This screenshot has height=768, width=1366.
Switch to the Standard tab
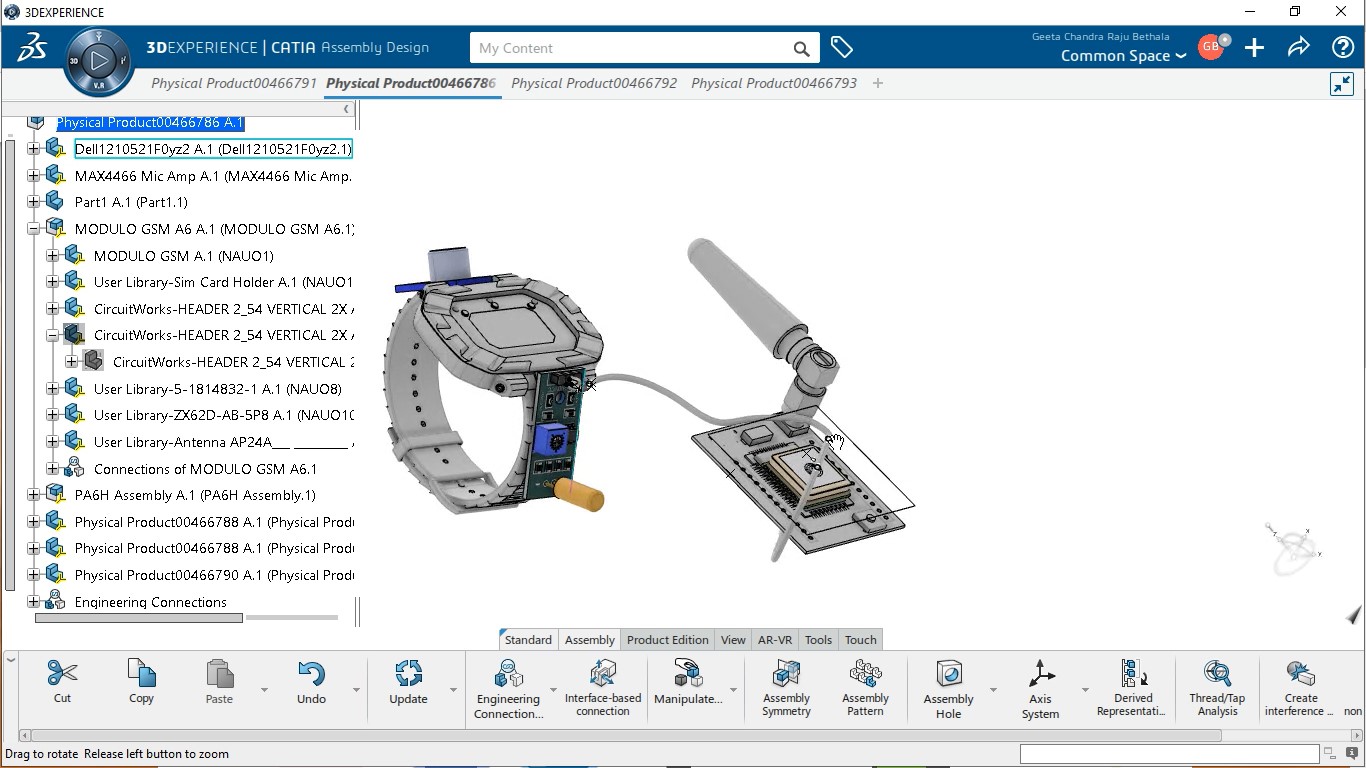tap(527, 640)
